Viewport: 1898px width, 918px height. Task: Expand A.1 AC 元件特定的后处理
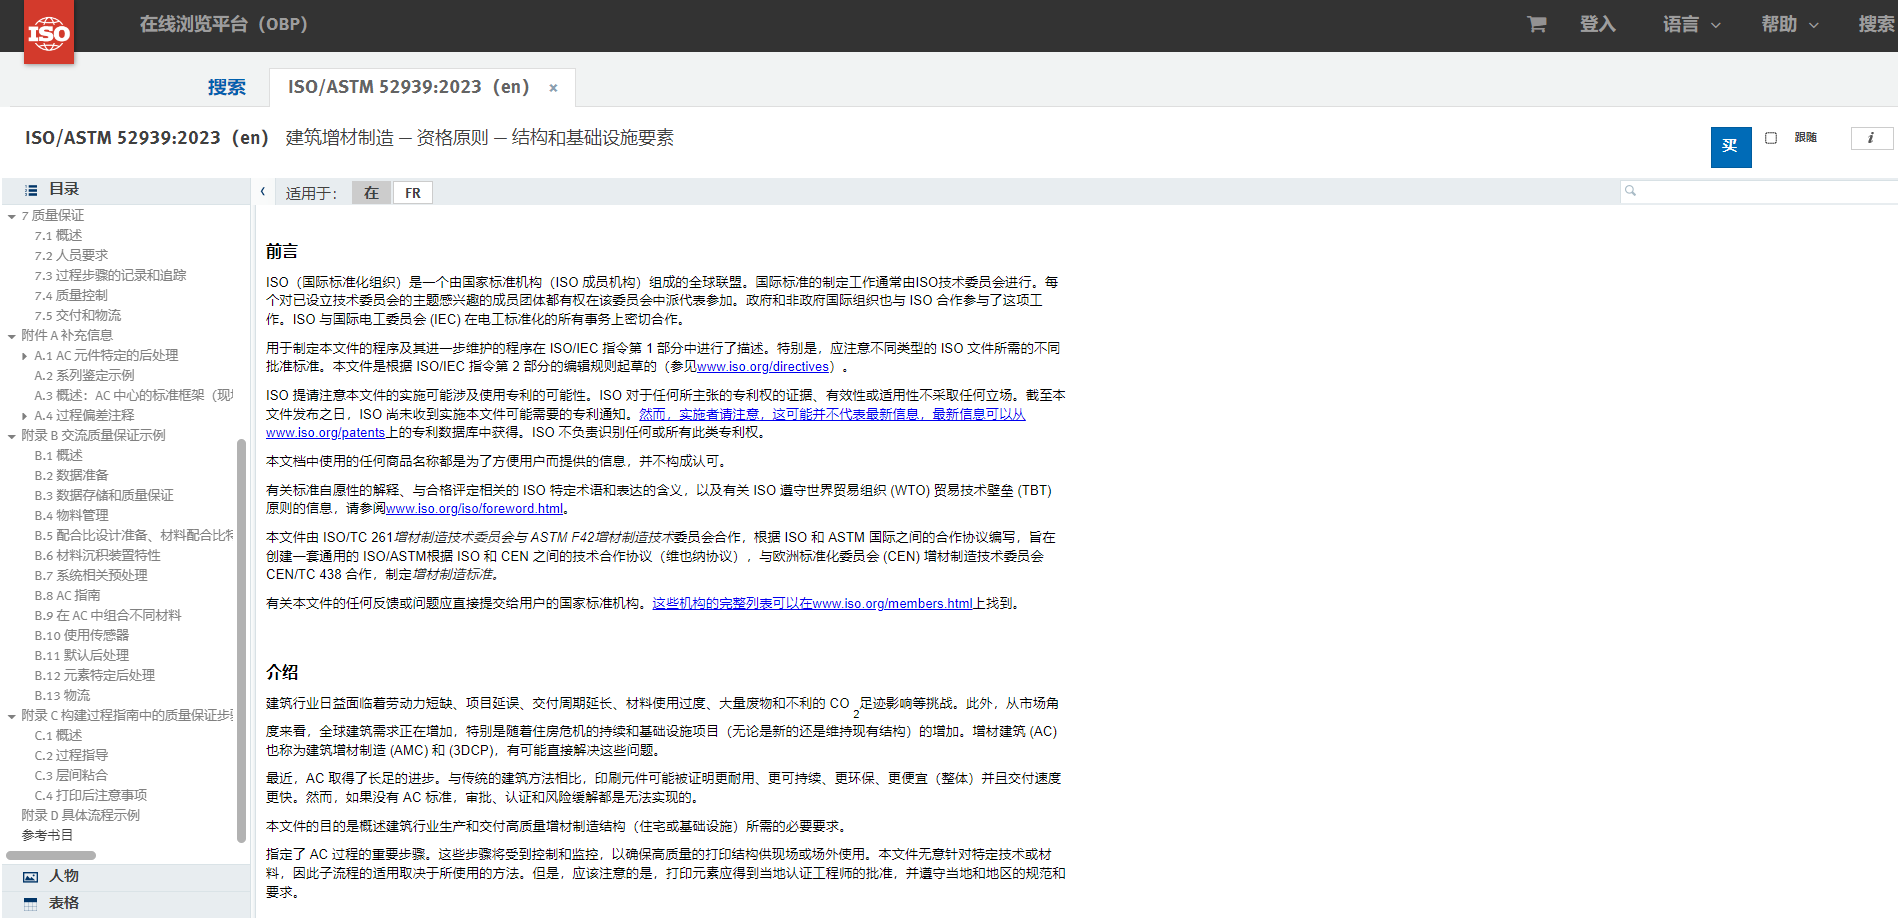point(24,356)
